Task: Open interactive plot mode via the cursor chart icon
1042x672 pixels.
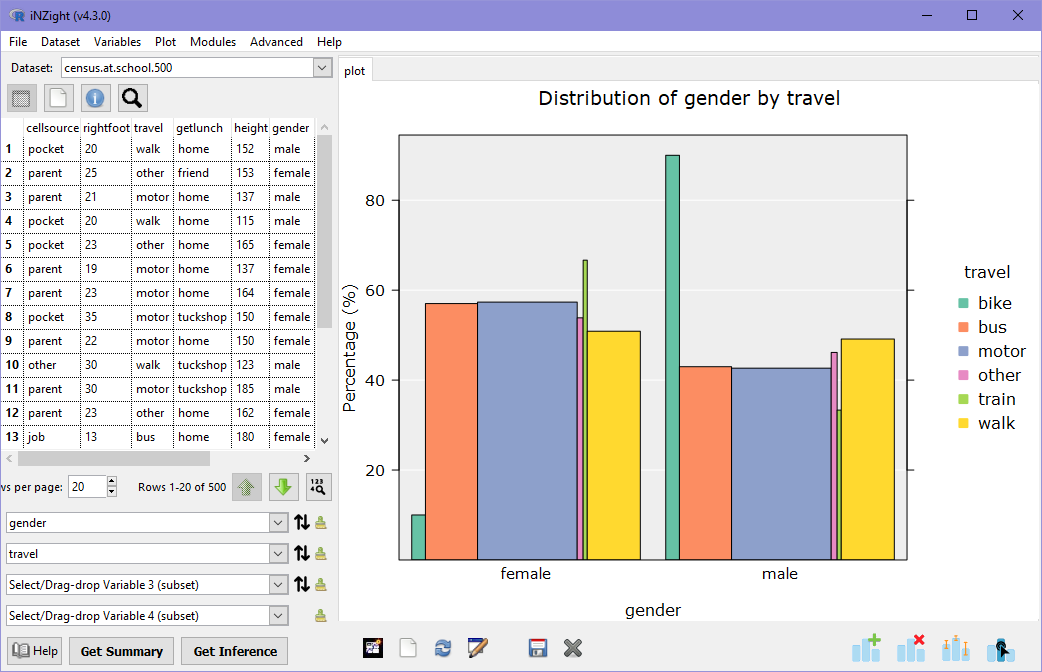Action: (x=1000, y=648)
